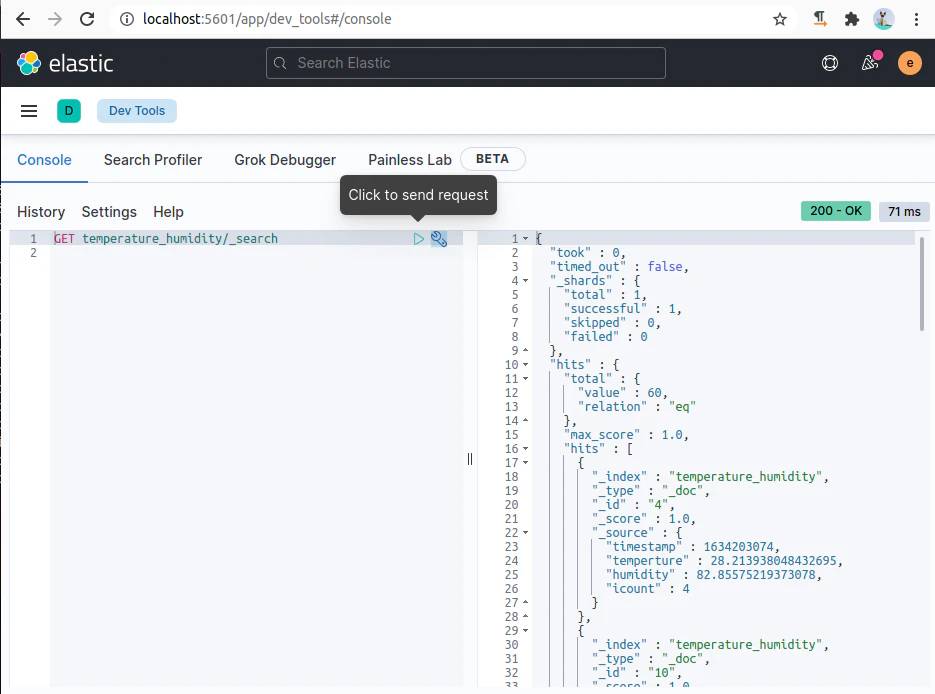Screen dimensions: 935x694
Task: Open the Search Profiler tab
Action: point(153,160)
